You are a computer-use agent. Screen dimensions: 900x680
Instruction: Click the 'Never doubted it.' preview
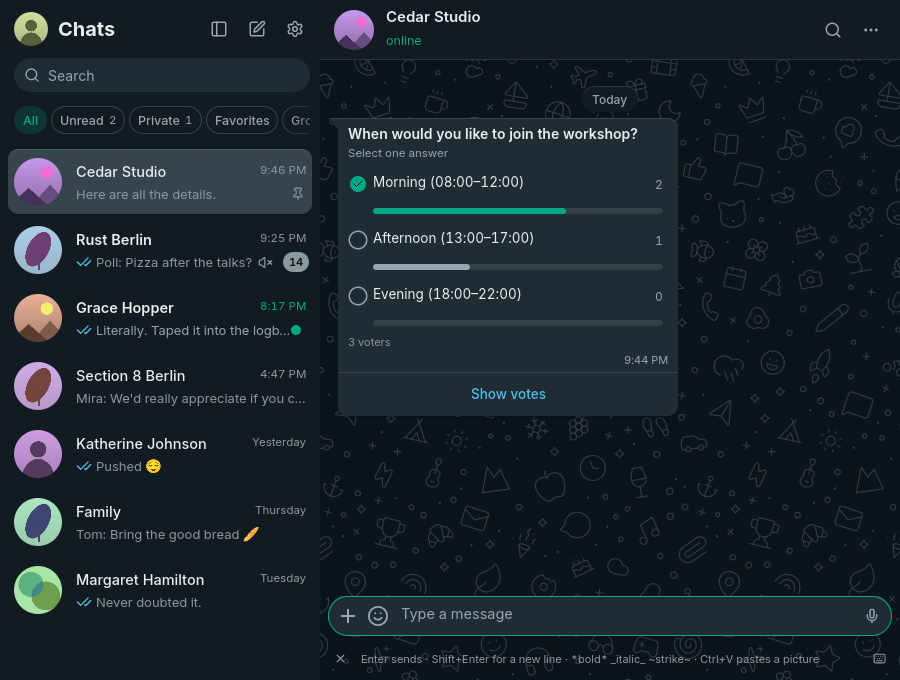[x=148, y=603]
